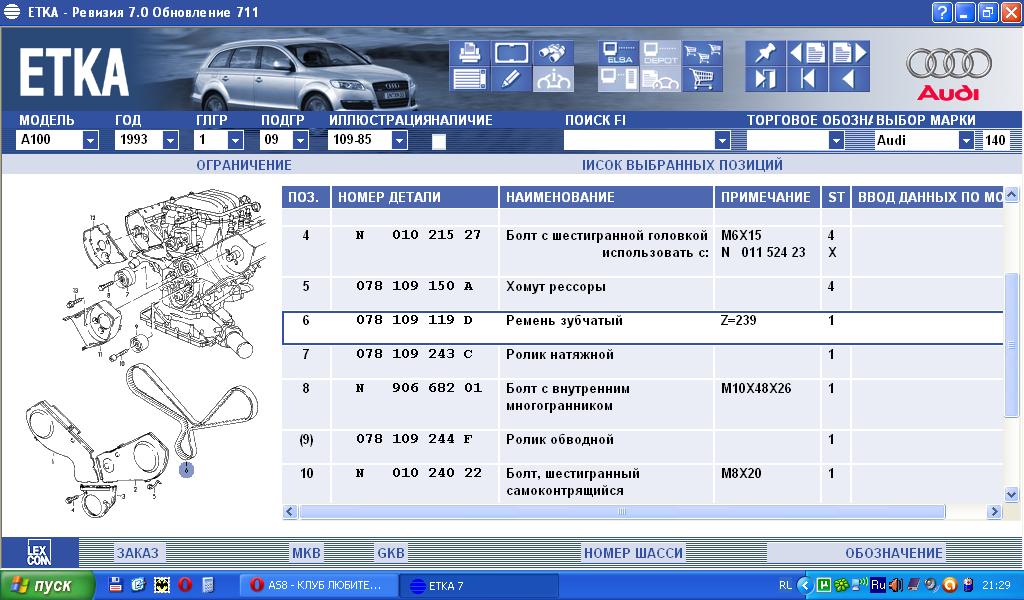Click the pencil edit icon
The width and height of the screenshot is (1024, 600).
[x=510, y=79]
